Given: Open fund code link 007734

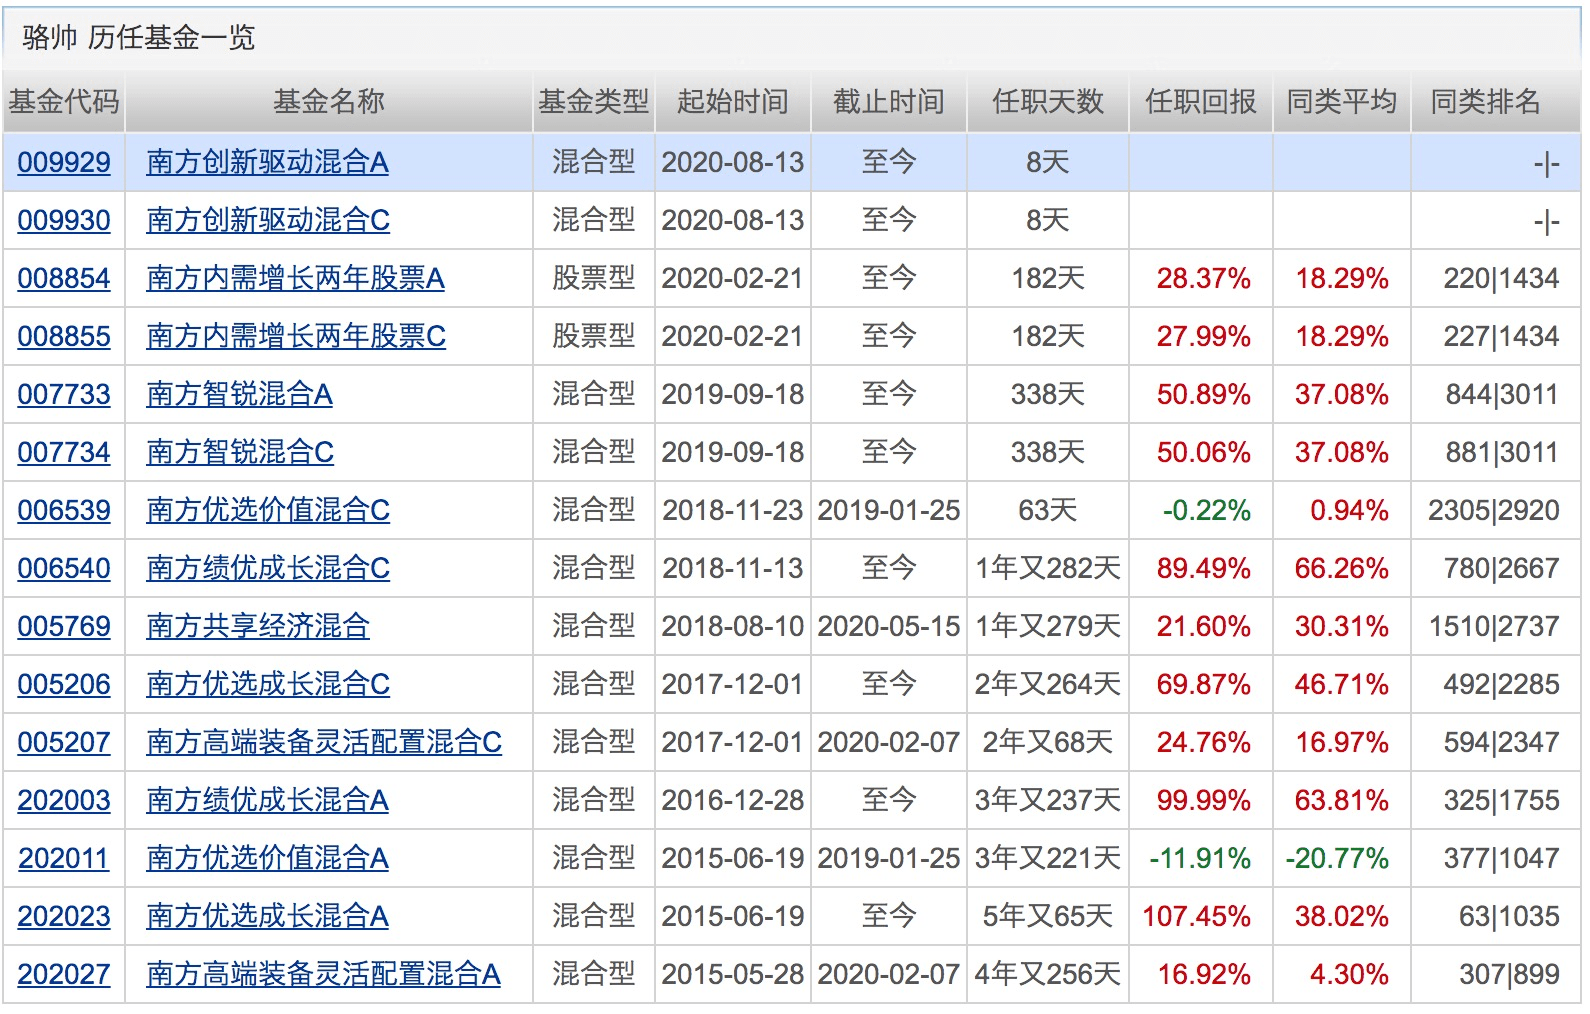Looking at the screenshot, I should (x=64, y=452).
